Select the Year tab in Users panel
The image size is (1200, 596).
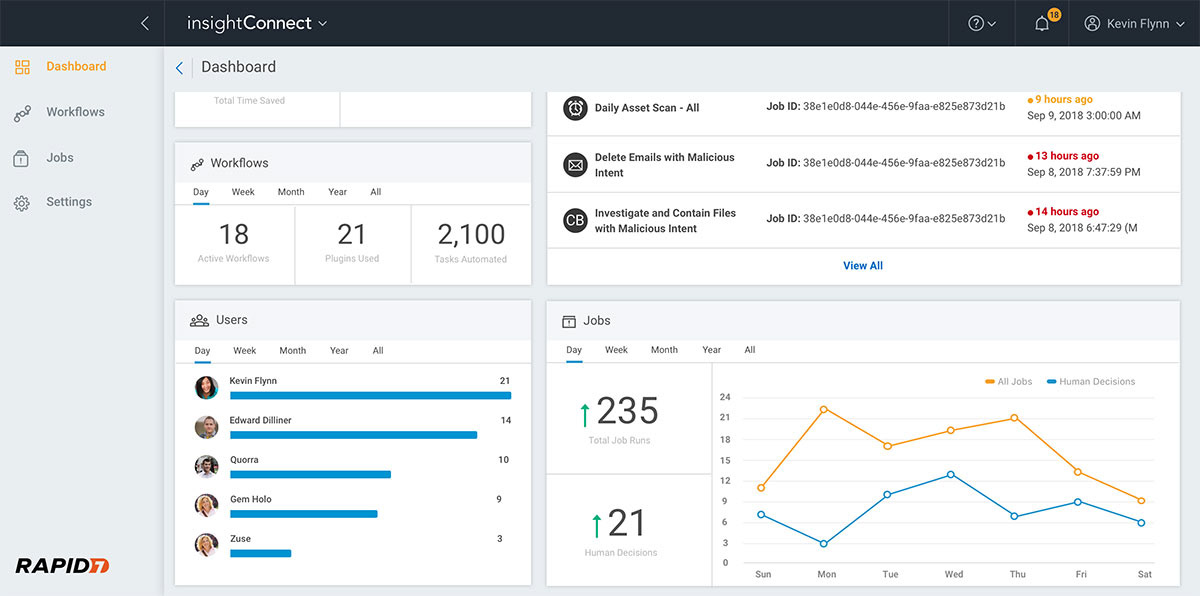coord(339,351)
